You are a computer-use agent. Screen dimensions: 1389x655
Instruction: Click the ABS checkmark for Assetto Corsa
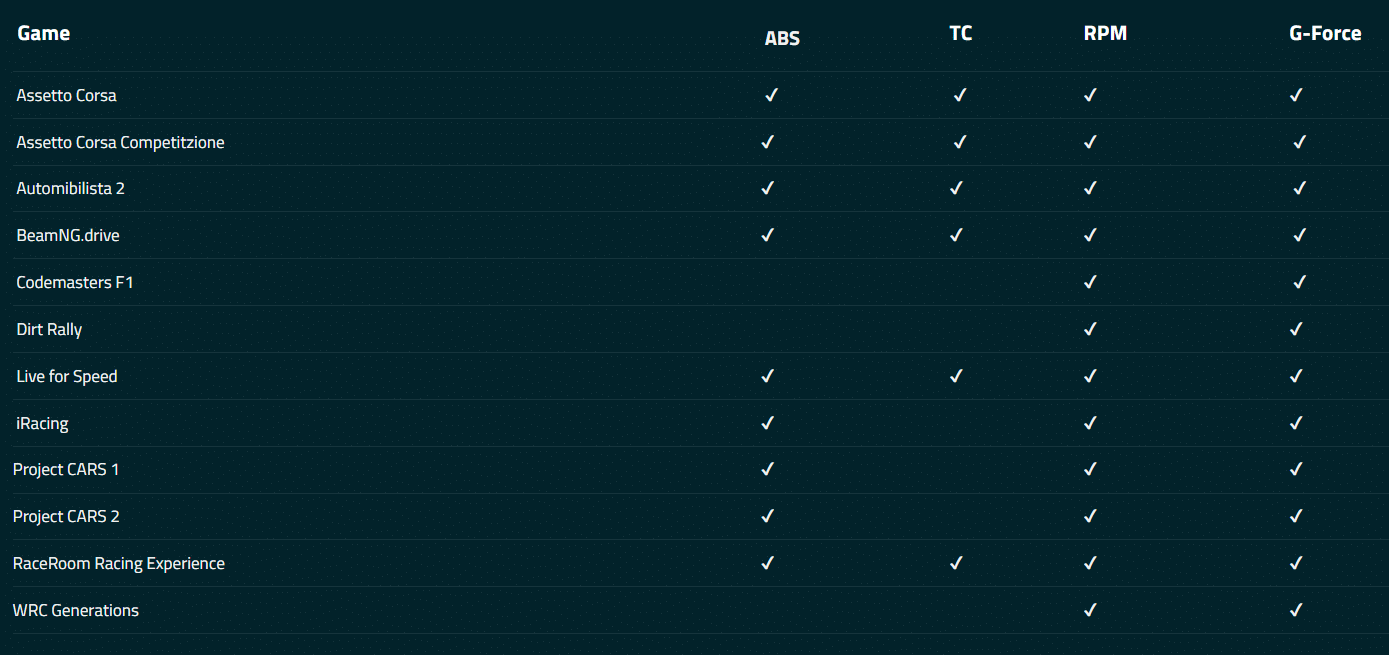[771, 96]
